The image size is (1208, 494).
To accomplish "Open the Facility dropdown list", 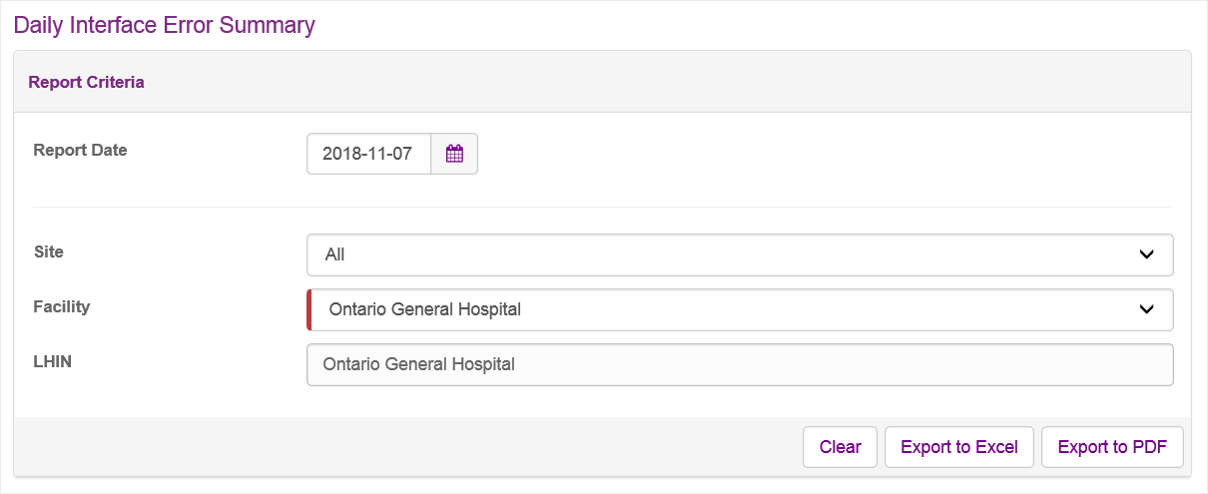I will coord(740,310).
